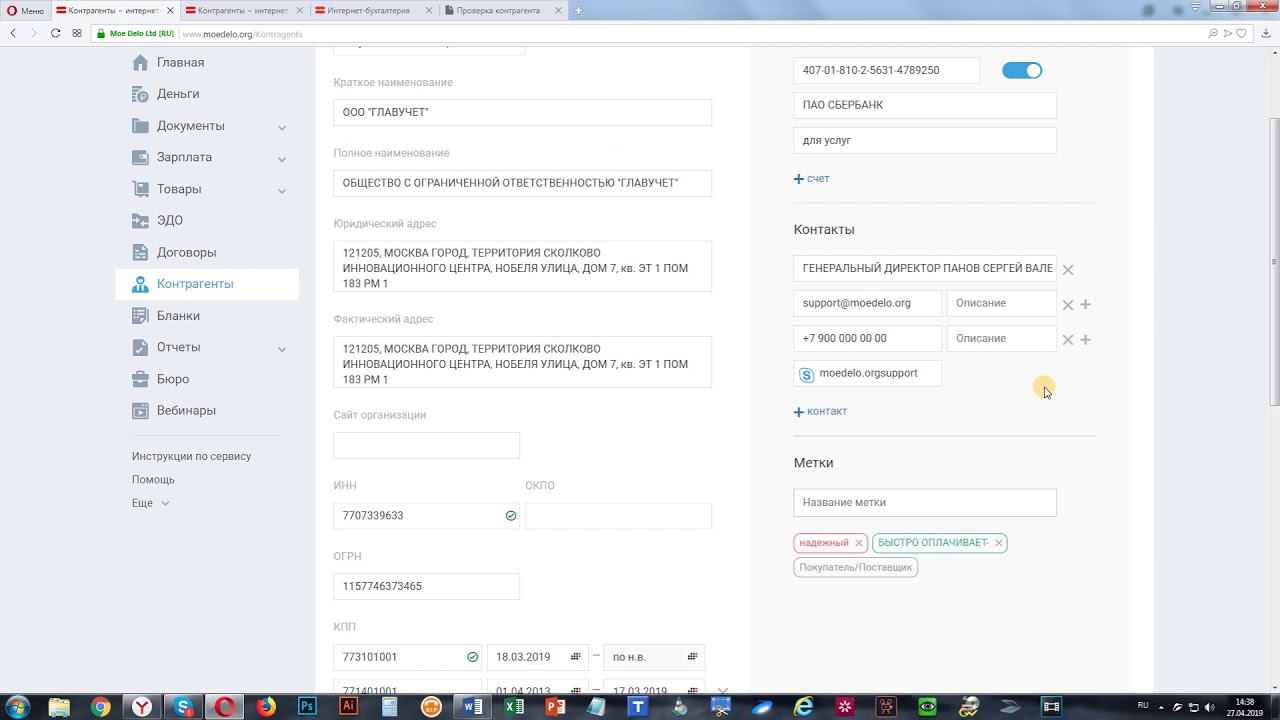Click the ОГРН field 1157746373465
Screen dimensions: 1280x720
click(426, 586)
